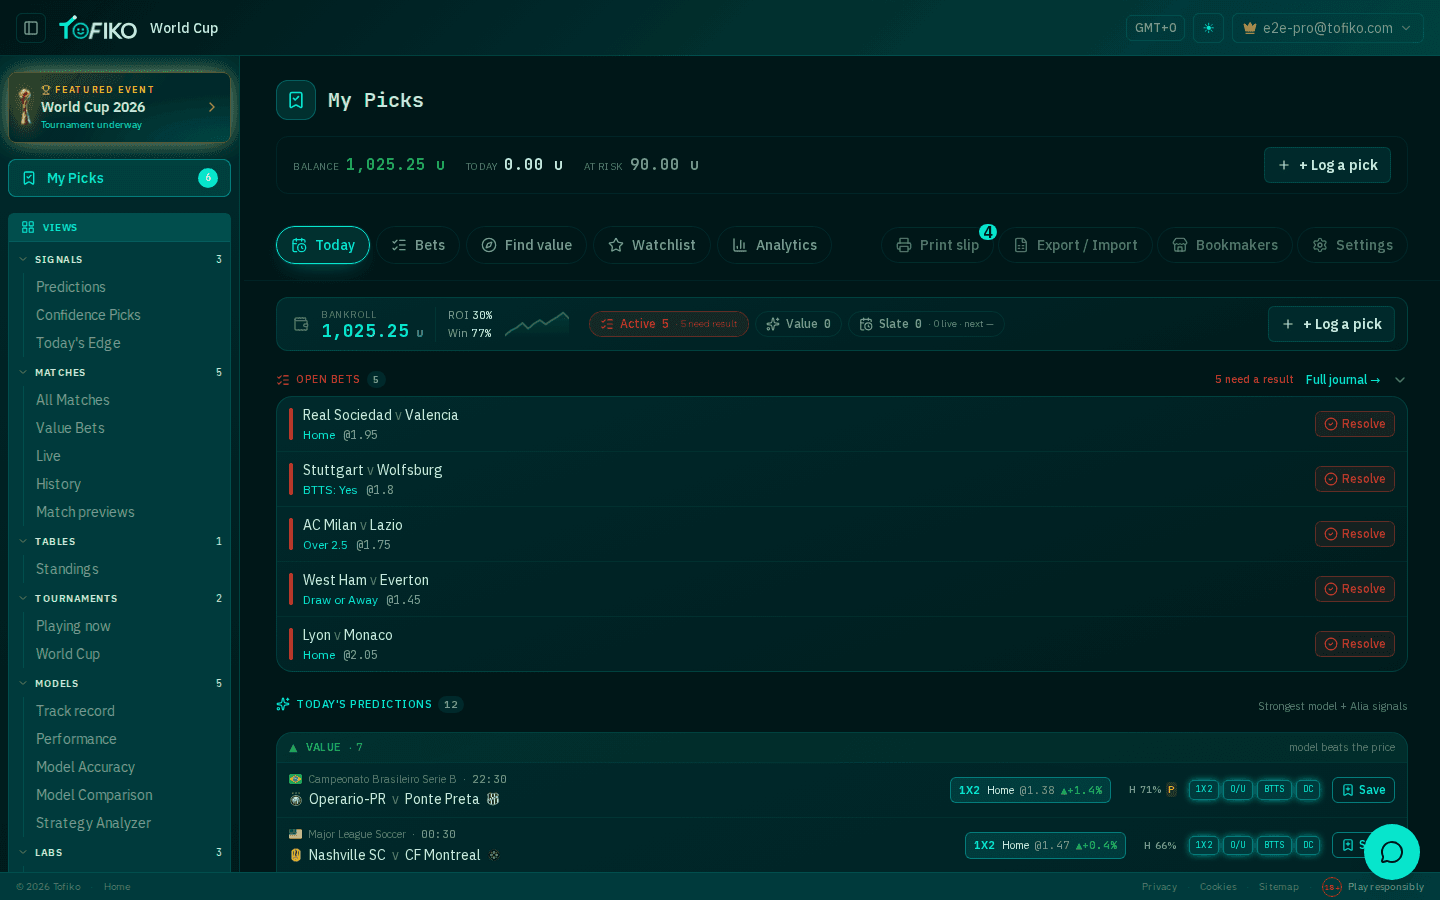
Task: Select 1X2 Home @1.38 pick for Operario-PR
Action: (x=1030, y=790)
